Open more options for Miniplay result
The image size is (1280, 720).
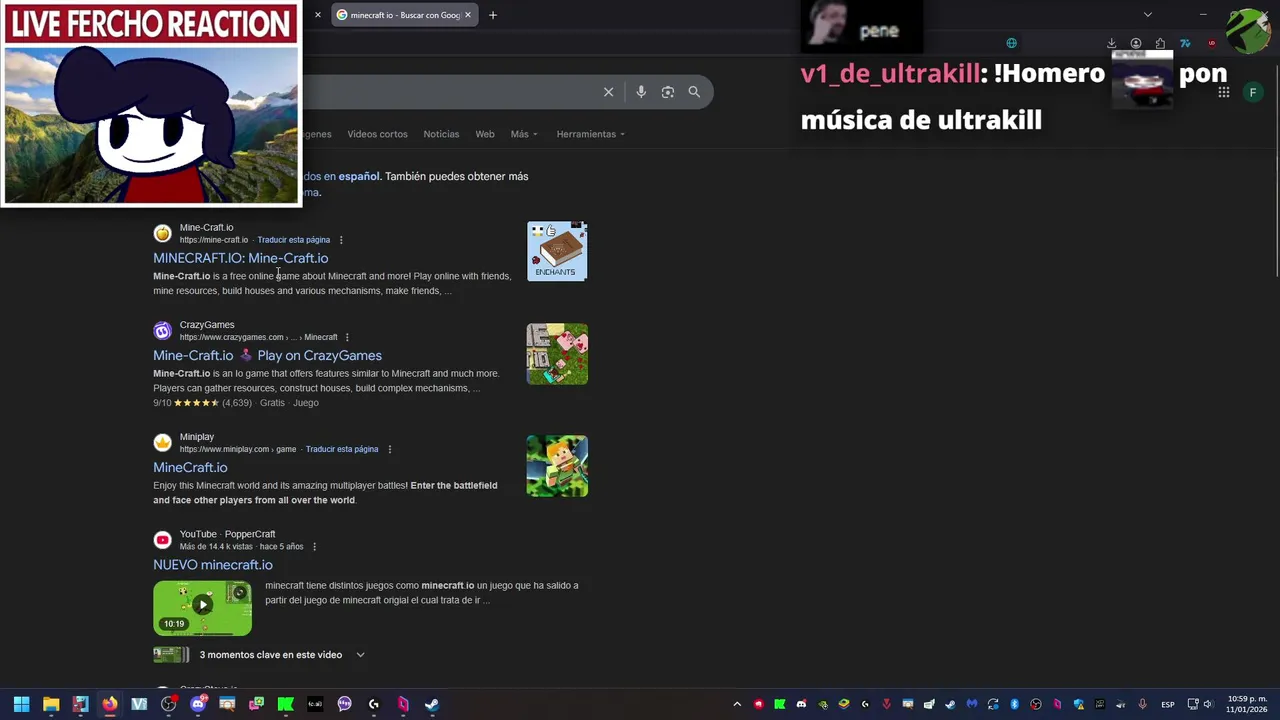(389, 449)
